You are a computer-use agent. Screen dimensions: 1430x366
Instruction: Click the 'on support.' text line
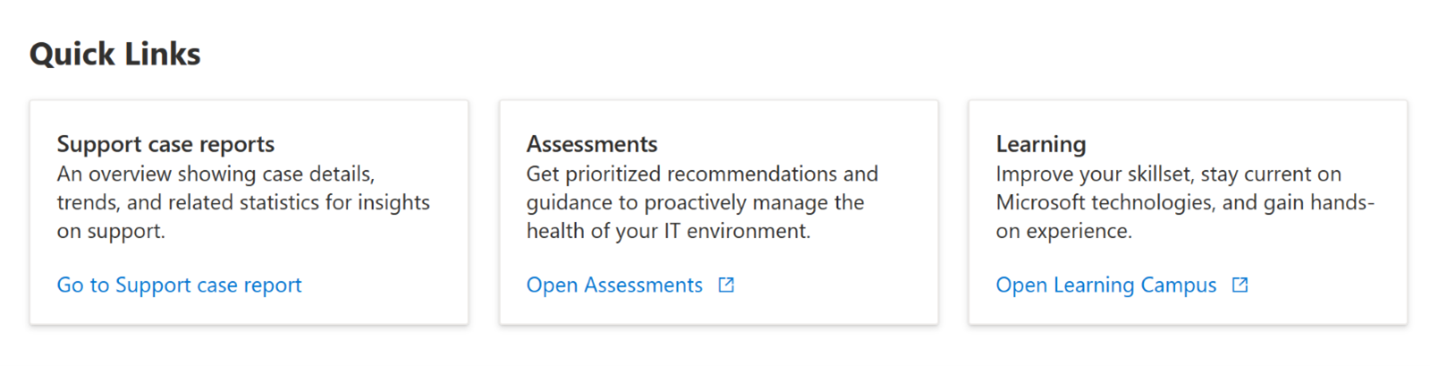tap(109, 232)
